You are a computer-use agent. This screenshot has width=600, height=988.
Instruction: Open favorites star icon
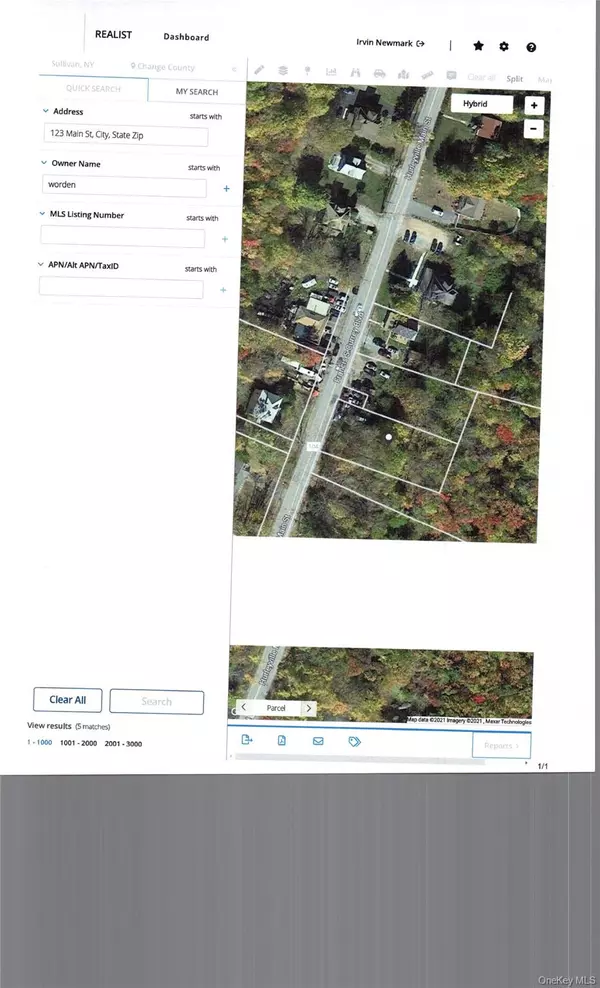pos(478,45)
